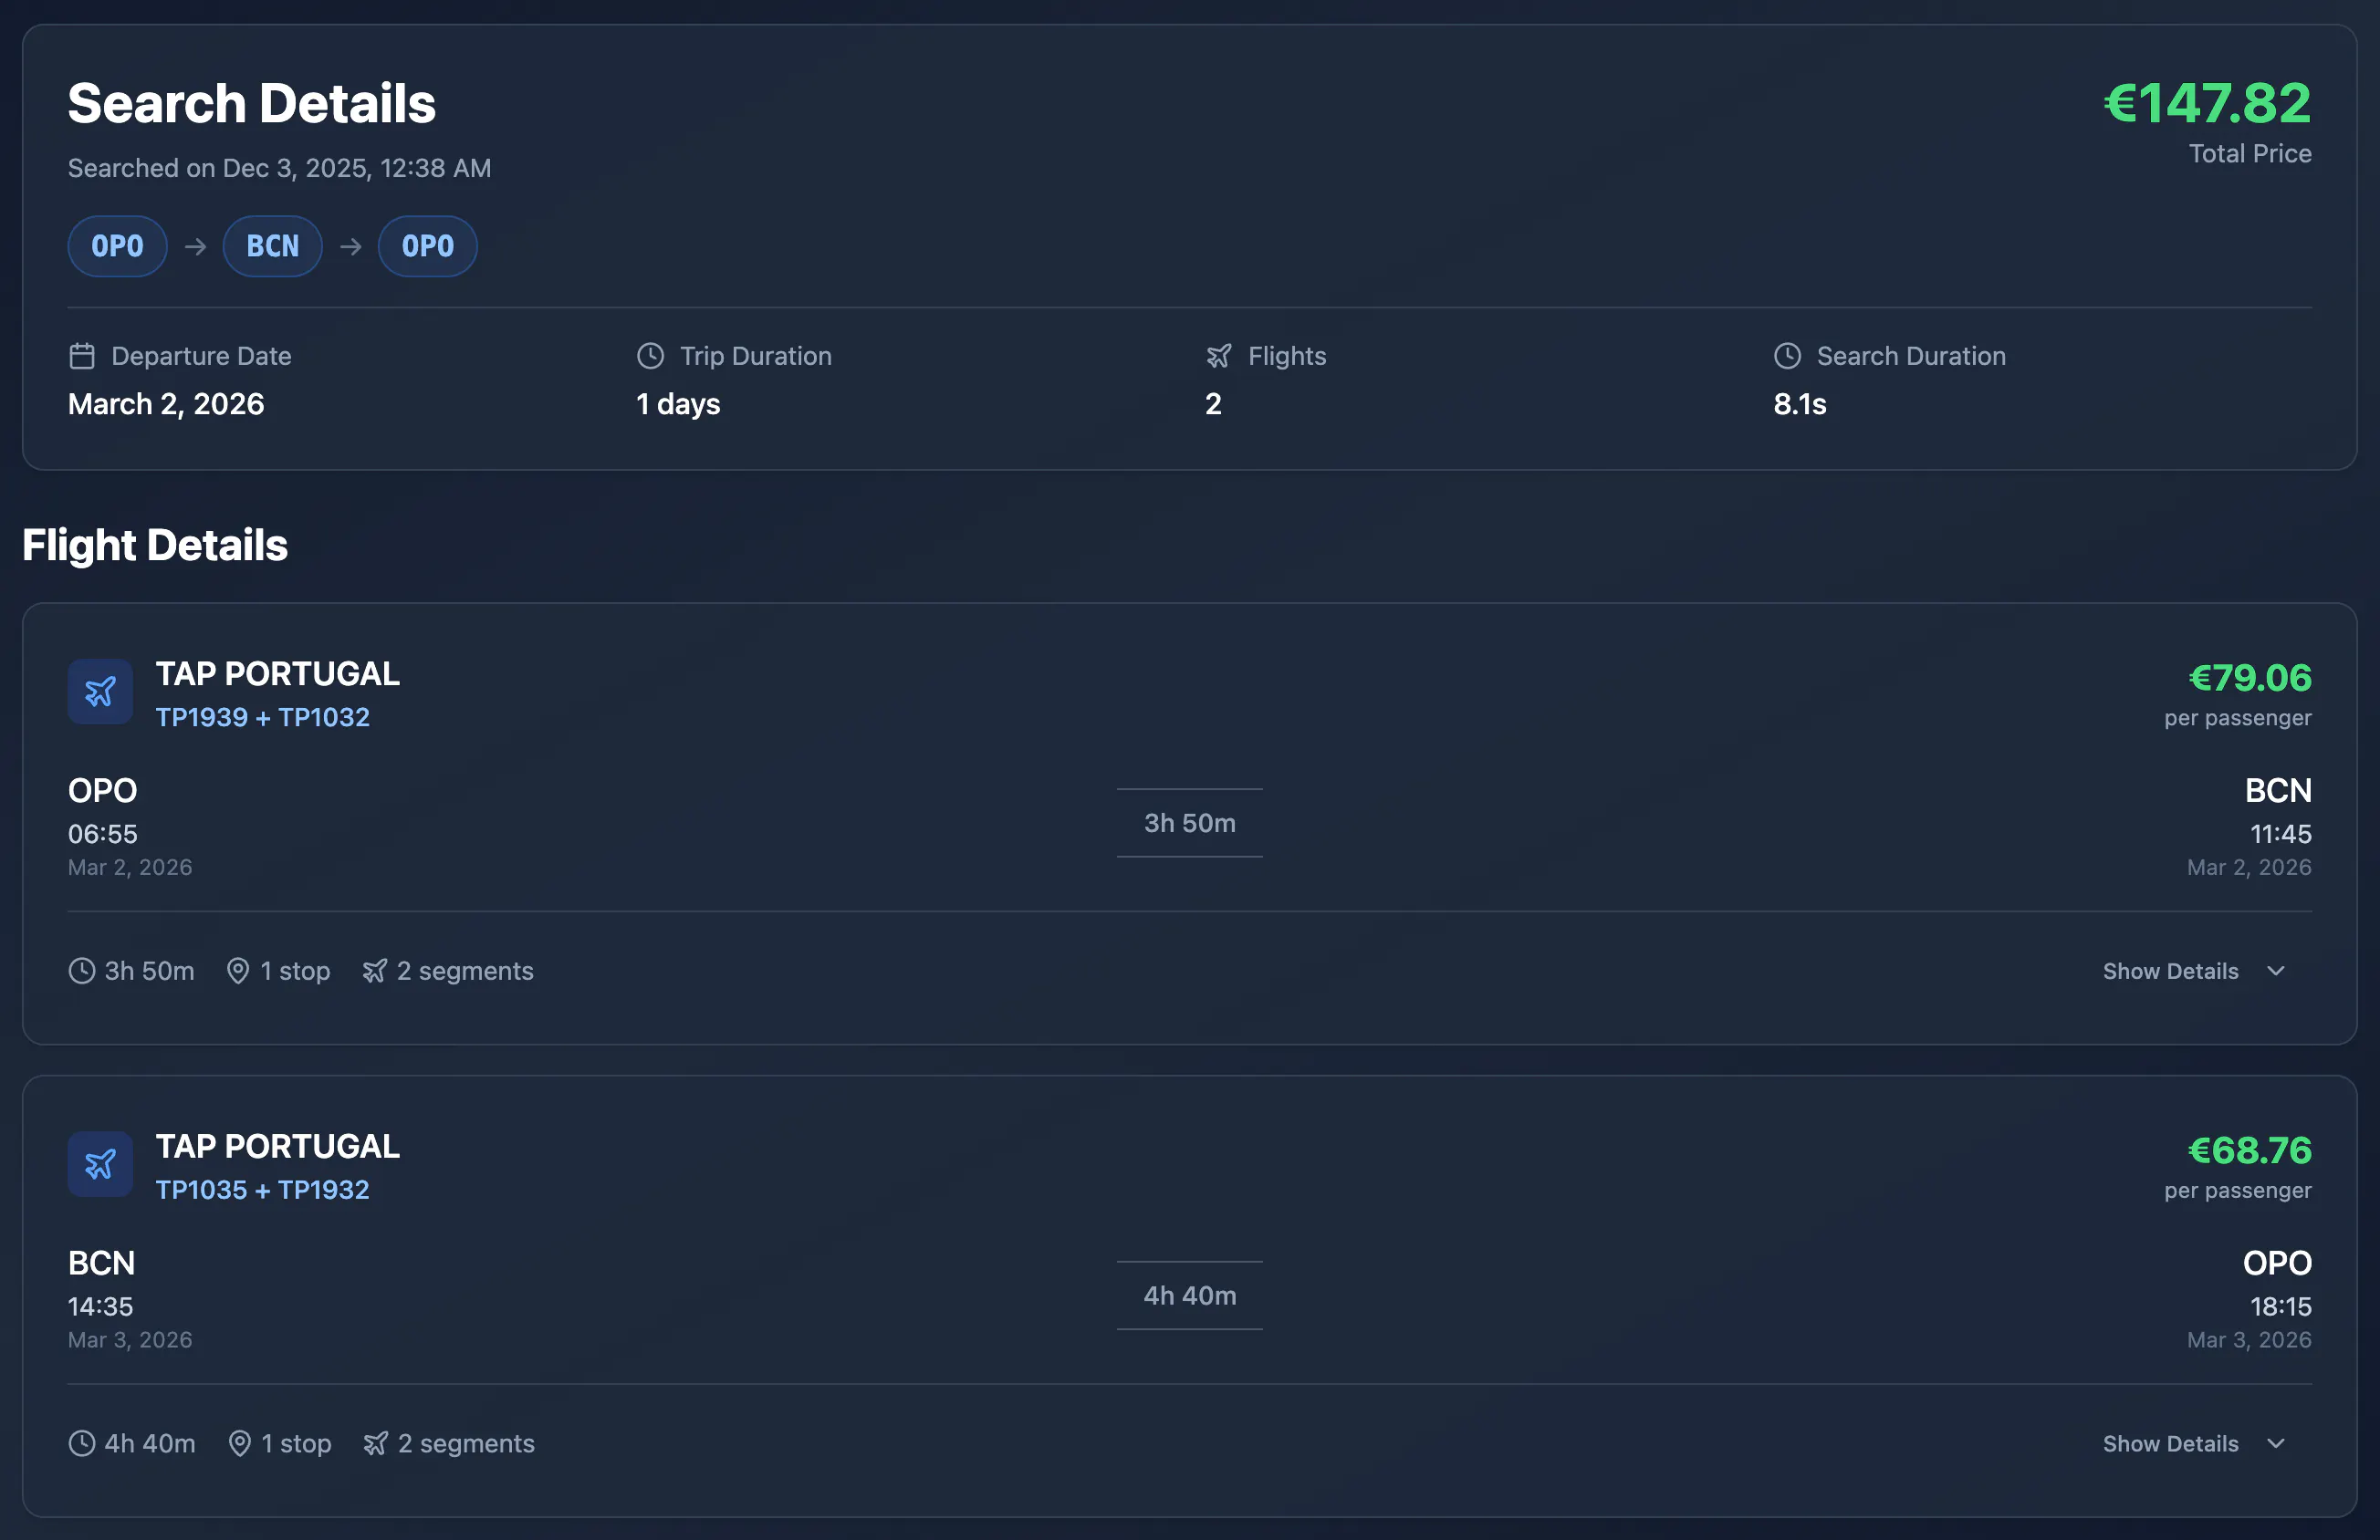Screen dimensions: 2380x1540
Task: Click the total price €147.82
Action: [2207, 103]
